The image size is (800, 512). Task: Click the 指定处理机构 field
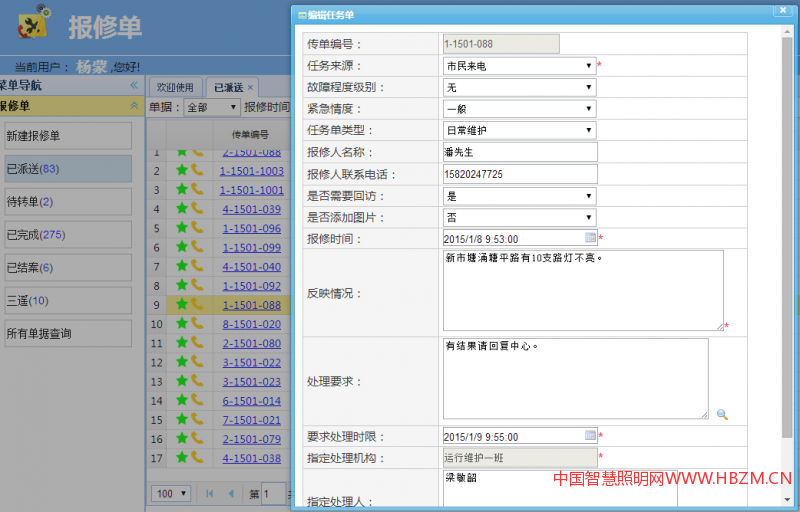coord(520,457)
